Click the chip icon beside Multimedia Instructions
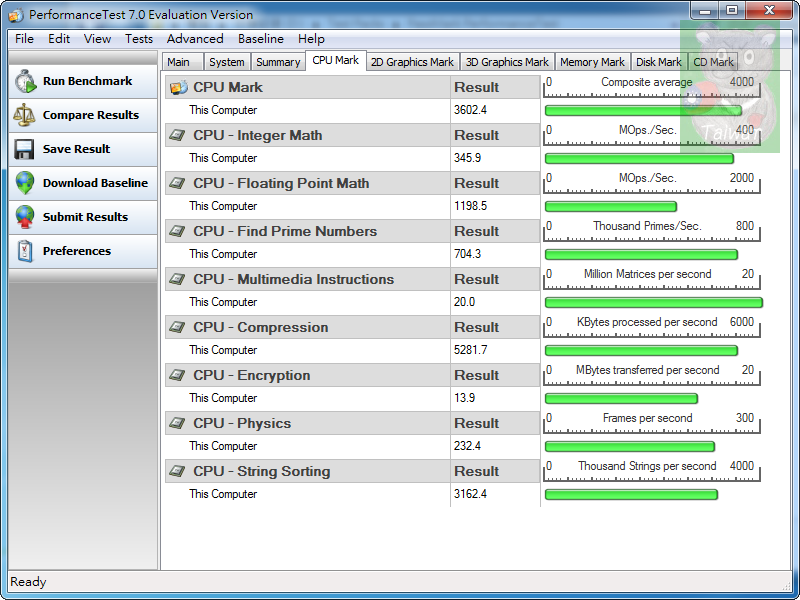800x600 pixels. [177, 279]
